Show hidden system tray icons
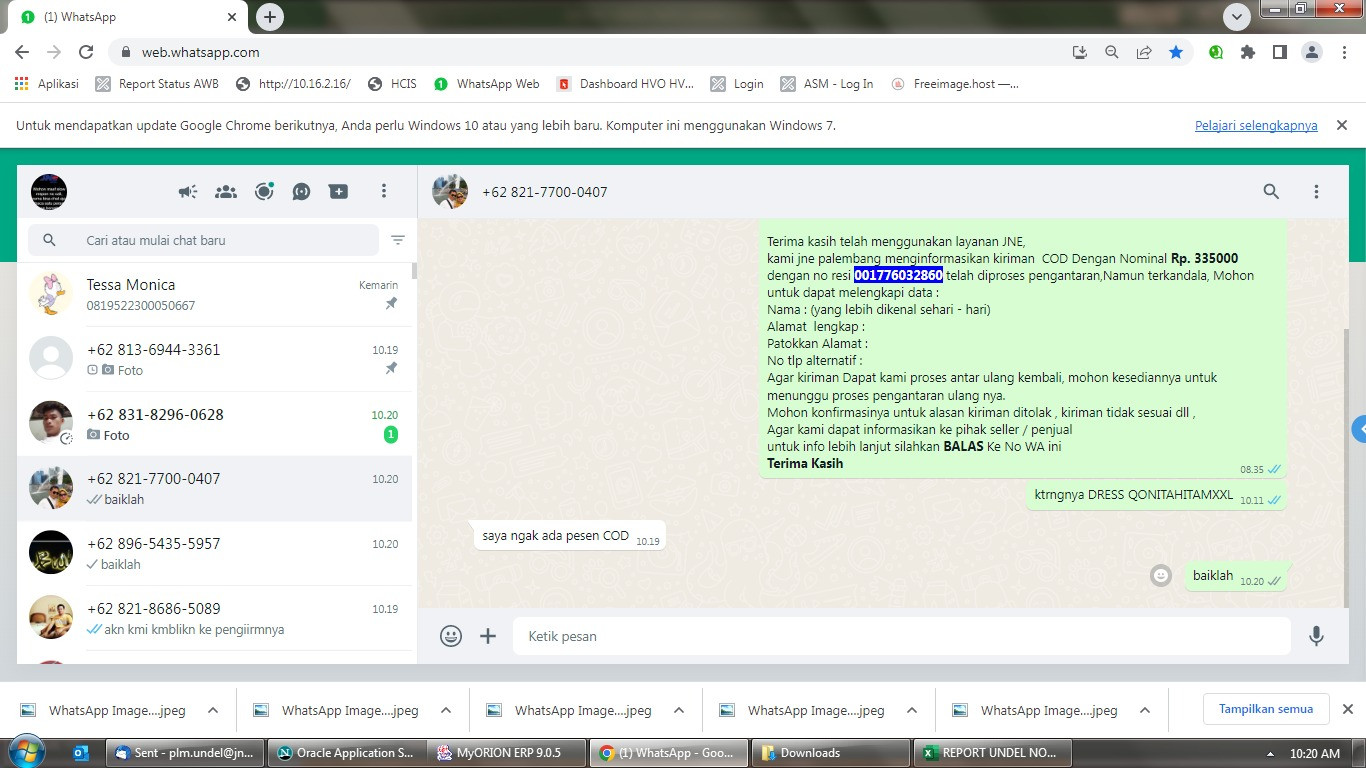This screenshot has width=1366, height=768. pyautogui.click(x=1270, y=753)
